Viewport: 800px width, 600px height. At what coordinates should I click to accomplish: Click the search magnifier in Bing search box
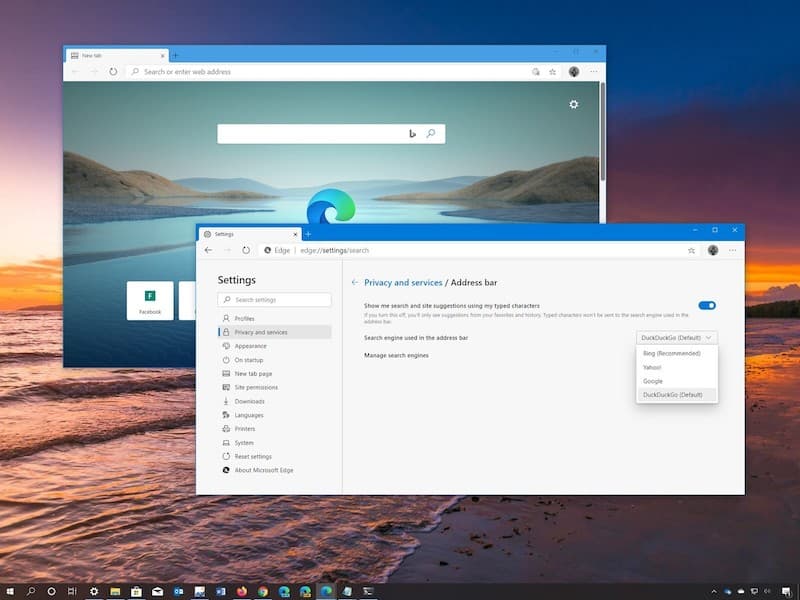click(431, 133)
